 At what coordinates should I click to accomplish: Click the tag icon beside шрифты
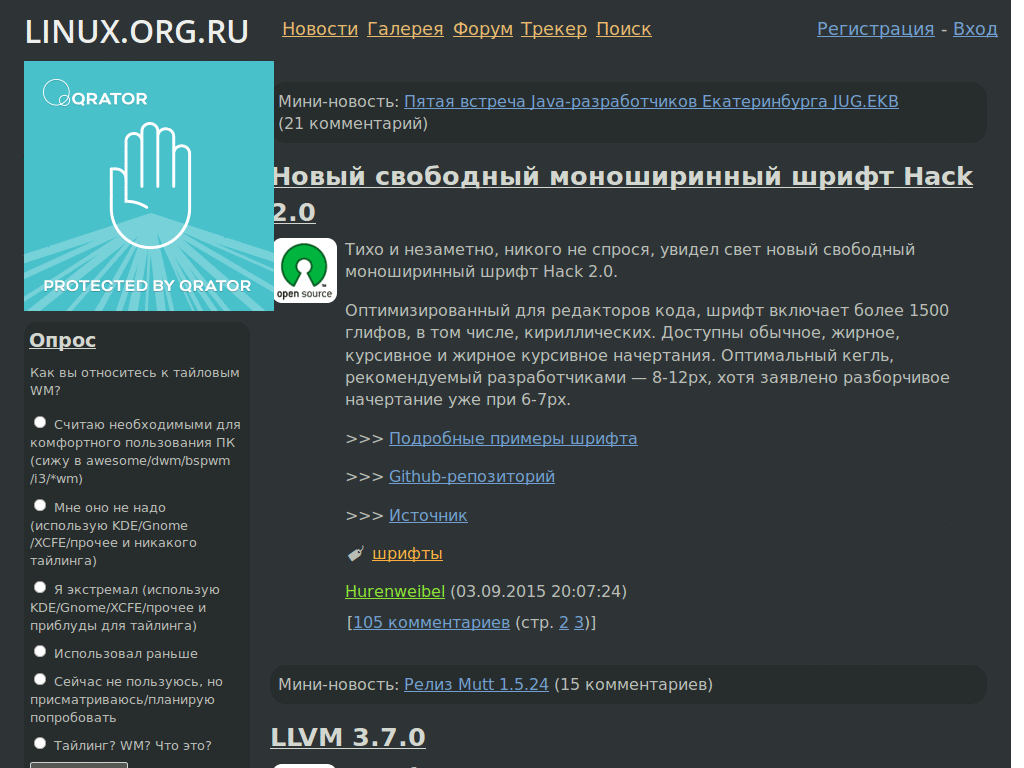tap(355, 554)
